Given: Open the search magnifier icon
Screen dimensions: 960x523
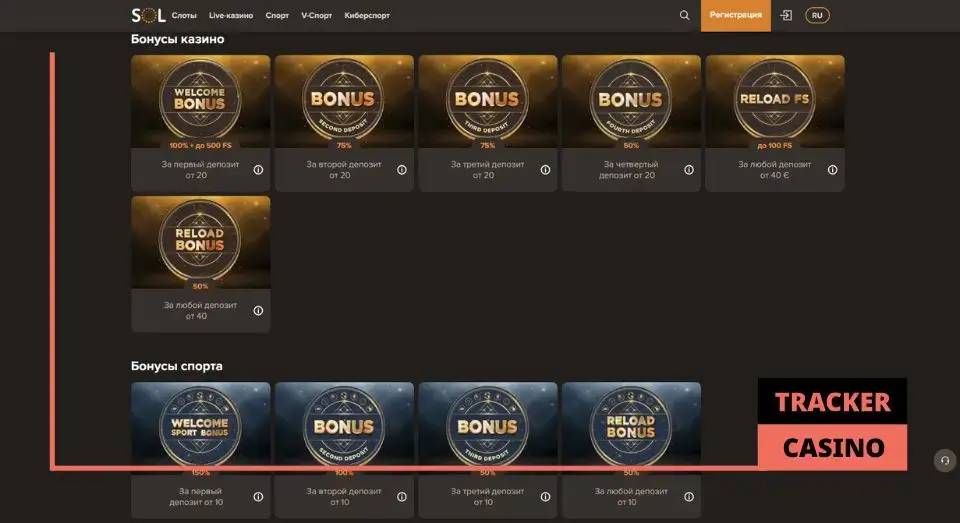Looking at the screenshot, I should [x=684, y=15].
